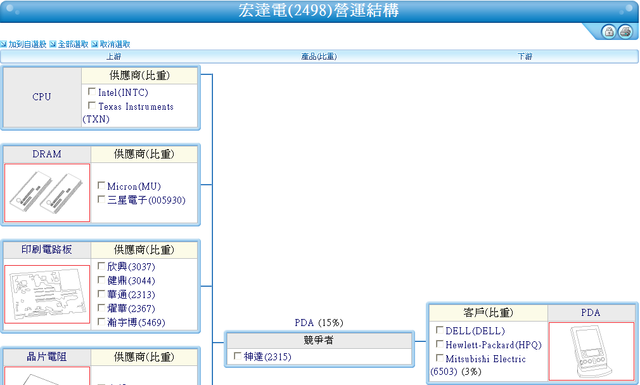Click 供應商(比重) header in 晶片電阻 box
640x385 pixels.
click(144, 357)
